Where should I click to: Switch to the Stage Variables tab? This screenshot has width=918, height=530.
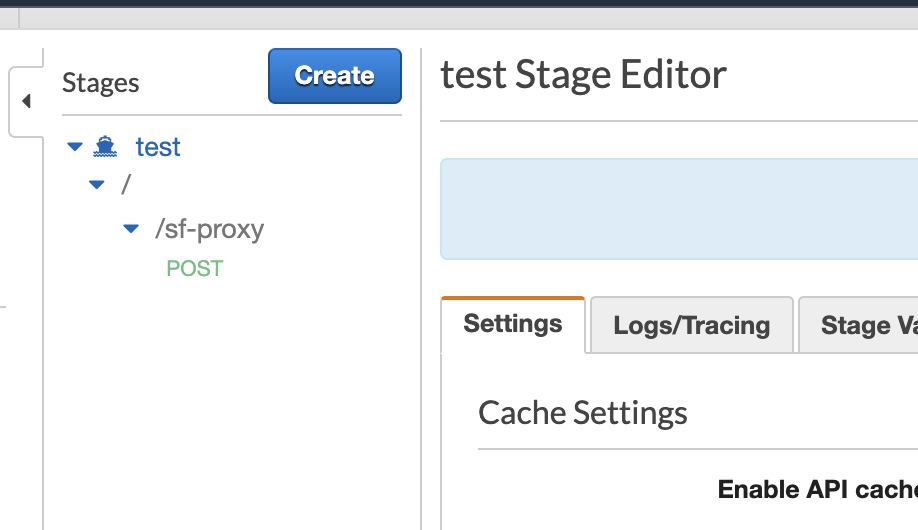click(x=857, y=325)
